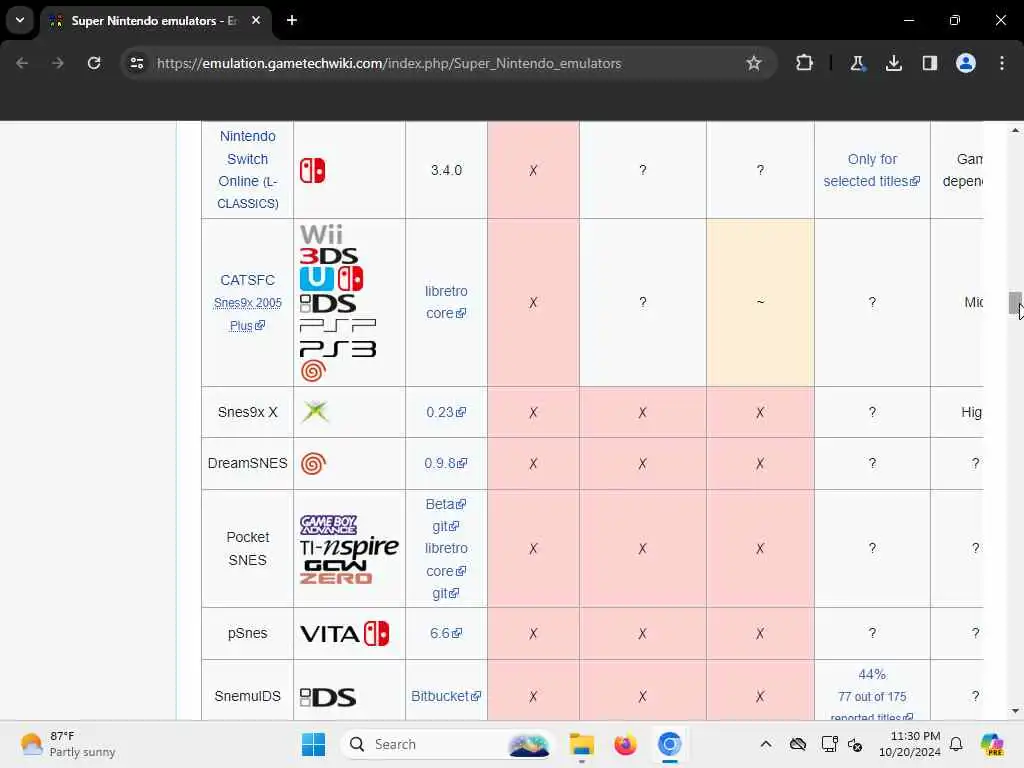Click the Wii logo in CATSFC row
The height and width of the screenshot is (768, 1024).
(x=321, y=234)
